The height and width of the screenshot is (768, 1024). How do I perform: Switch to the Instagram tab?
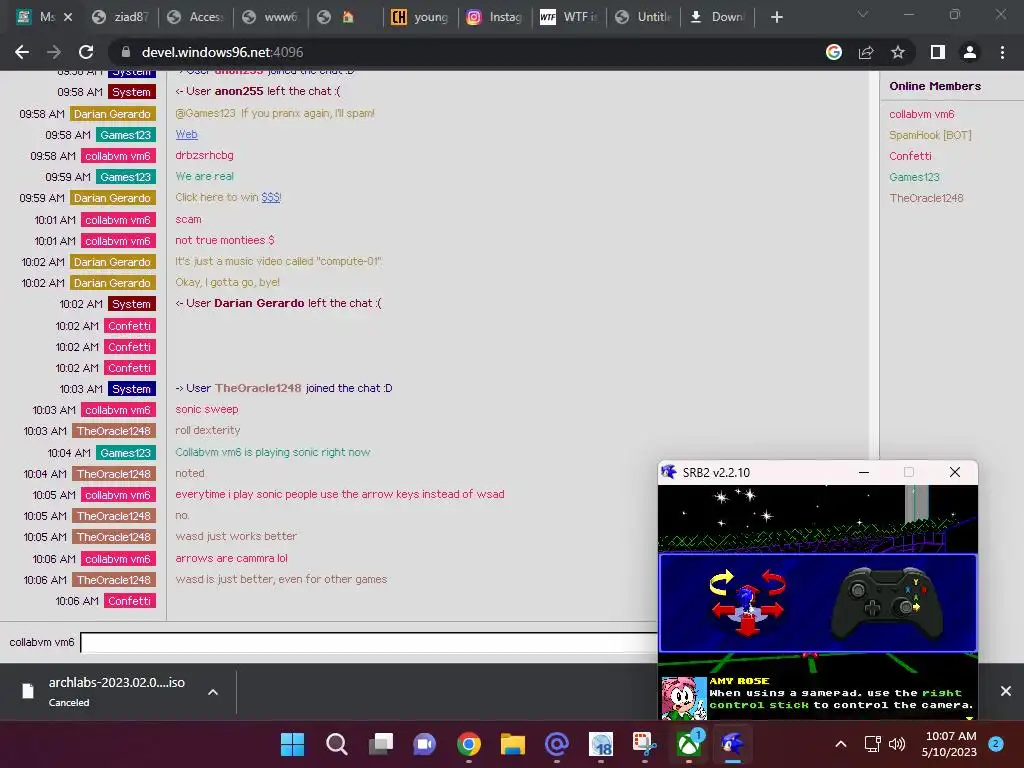click(x=494, y=17)
